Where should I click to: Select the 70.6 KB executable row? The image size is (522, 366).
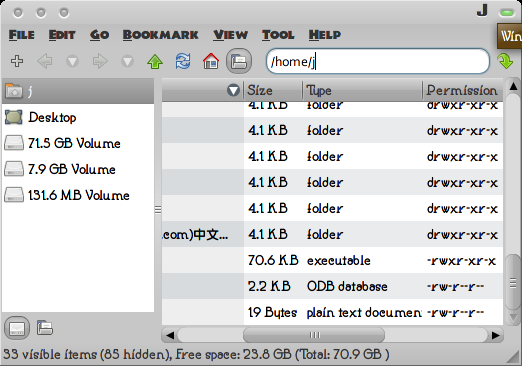[332, 260]
